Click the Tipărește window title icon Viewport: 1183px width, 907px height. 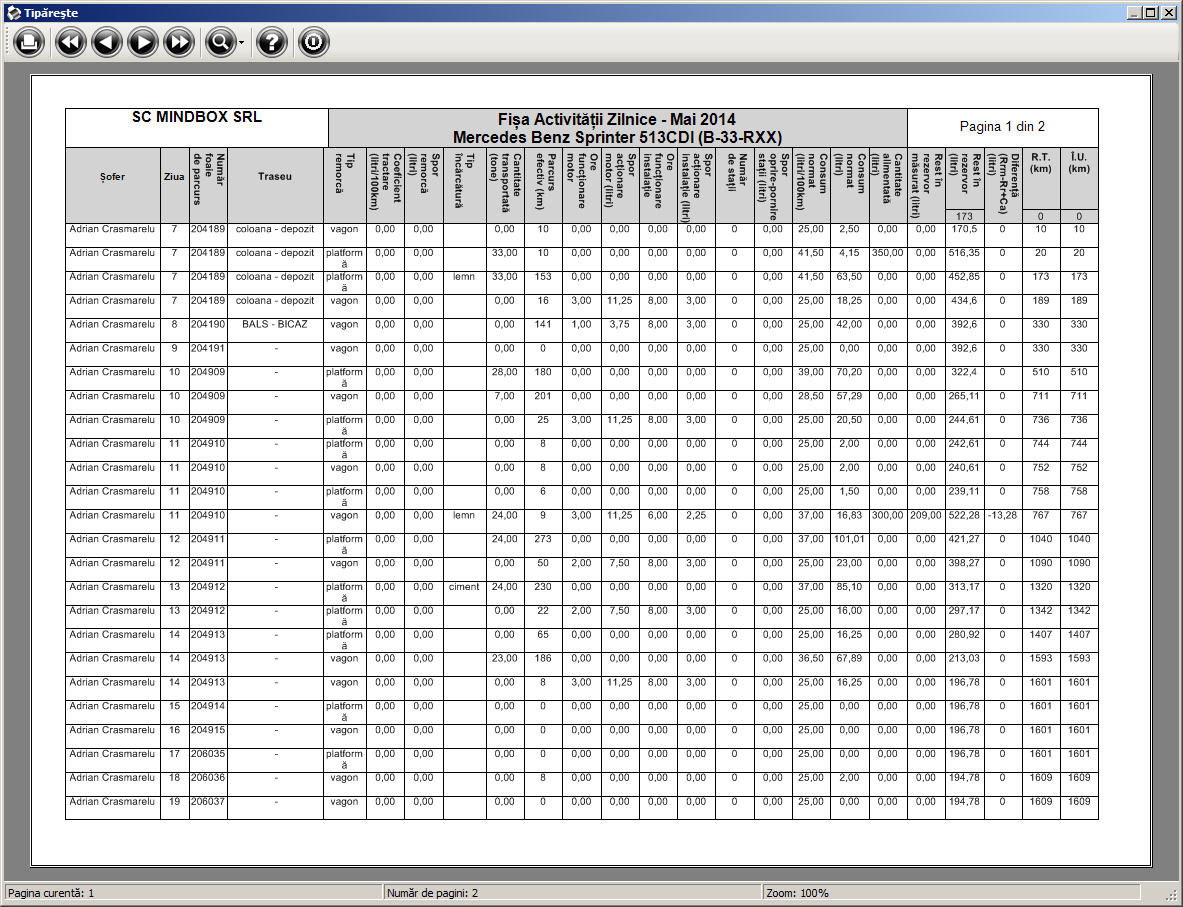12,13
